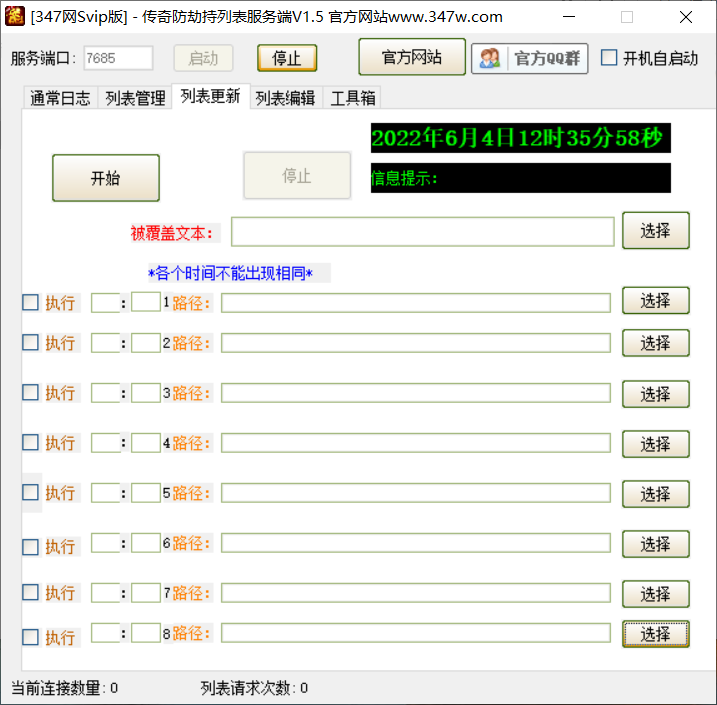Focus the path 1 text field
717x705 pixels.
coord(416,303)
